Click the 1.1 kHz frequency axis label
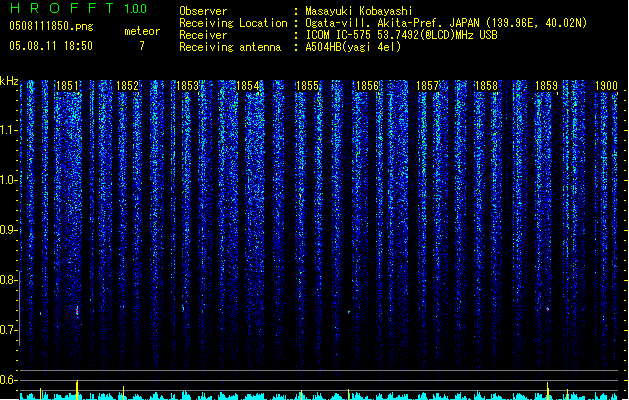 click(x=8, y=130)
